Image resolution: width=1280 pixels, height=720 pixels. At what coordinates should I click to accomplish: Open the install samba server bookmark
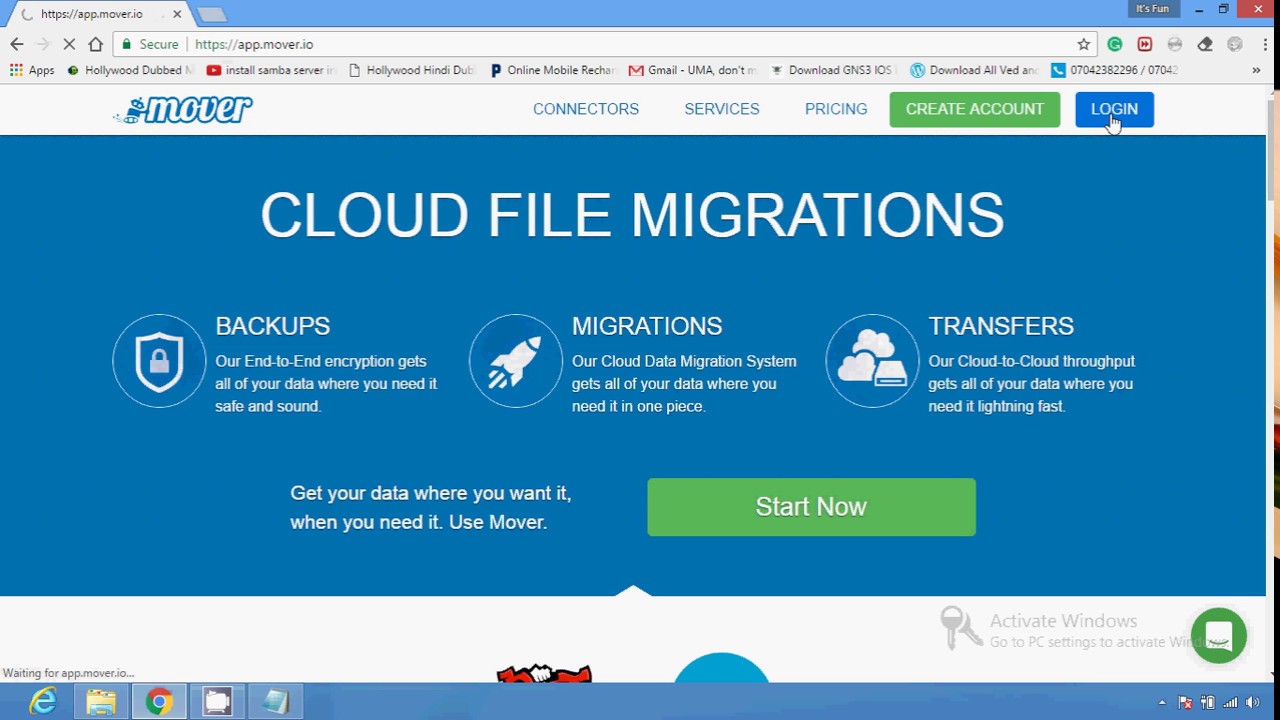click(271, 70)
